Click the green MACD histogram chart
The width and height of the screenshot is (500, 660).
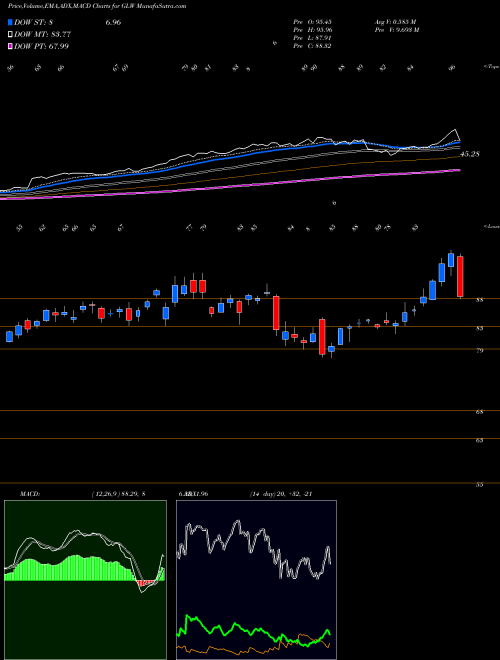(x=85, y=580)
